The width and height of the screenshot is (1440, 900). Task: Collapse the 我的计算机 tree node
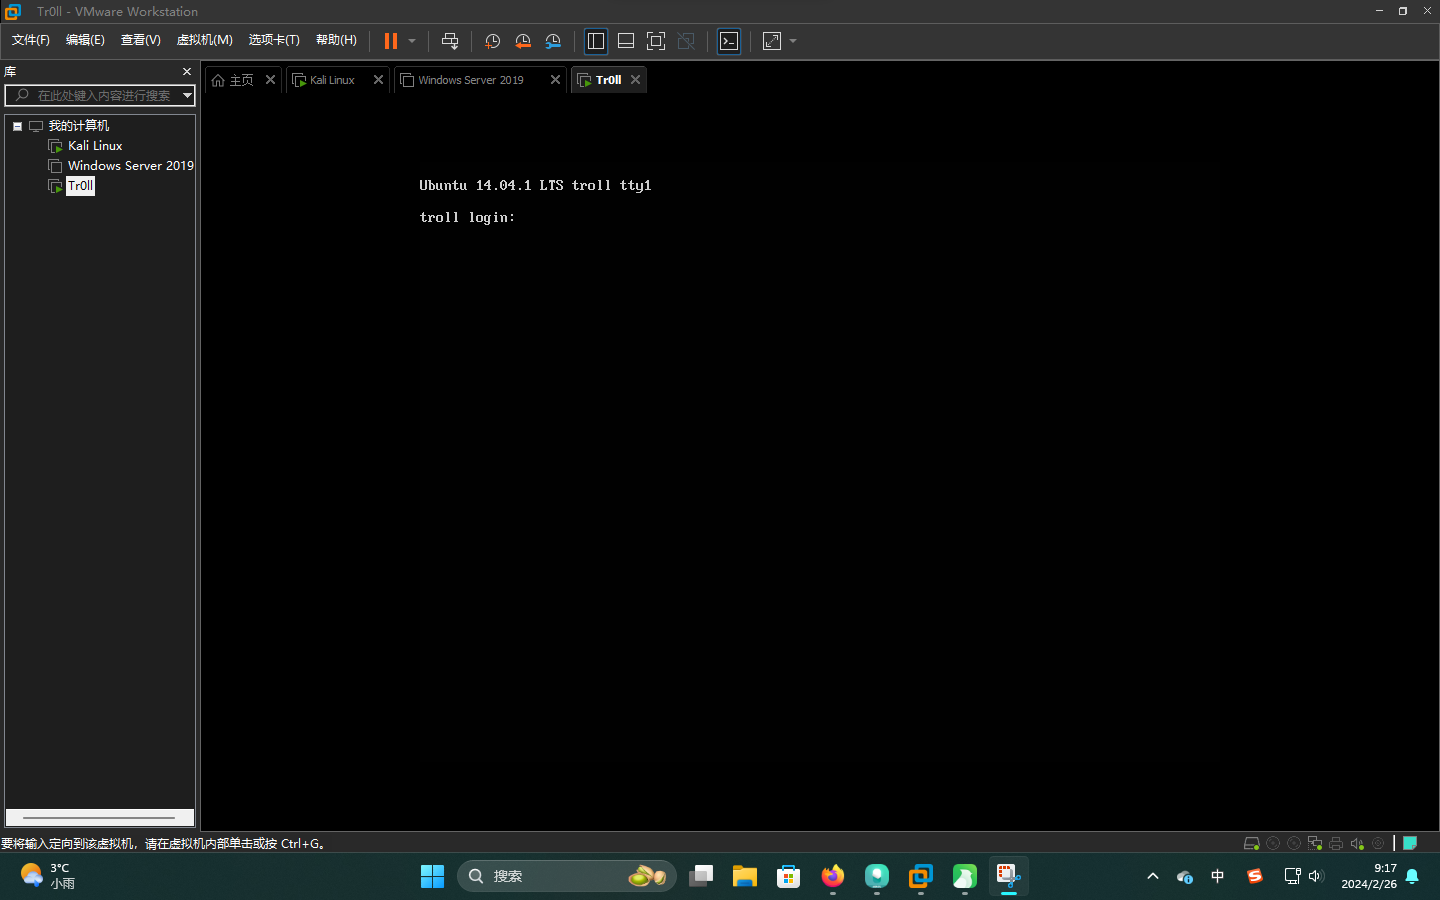click(x=17, y=126)
